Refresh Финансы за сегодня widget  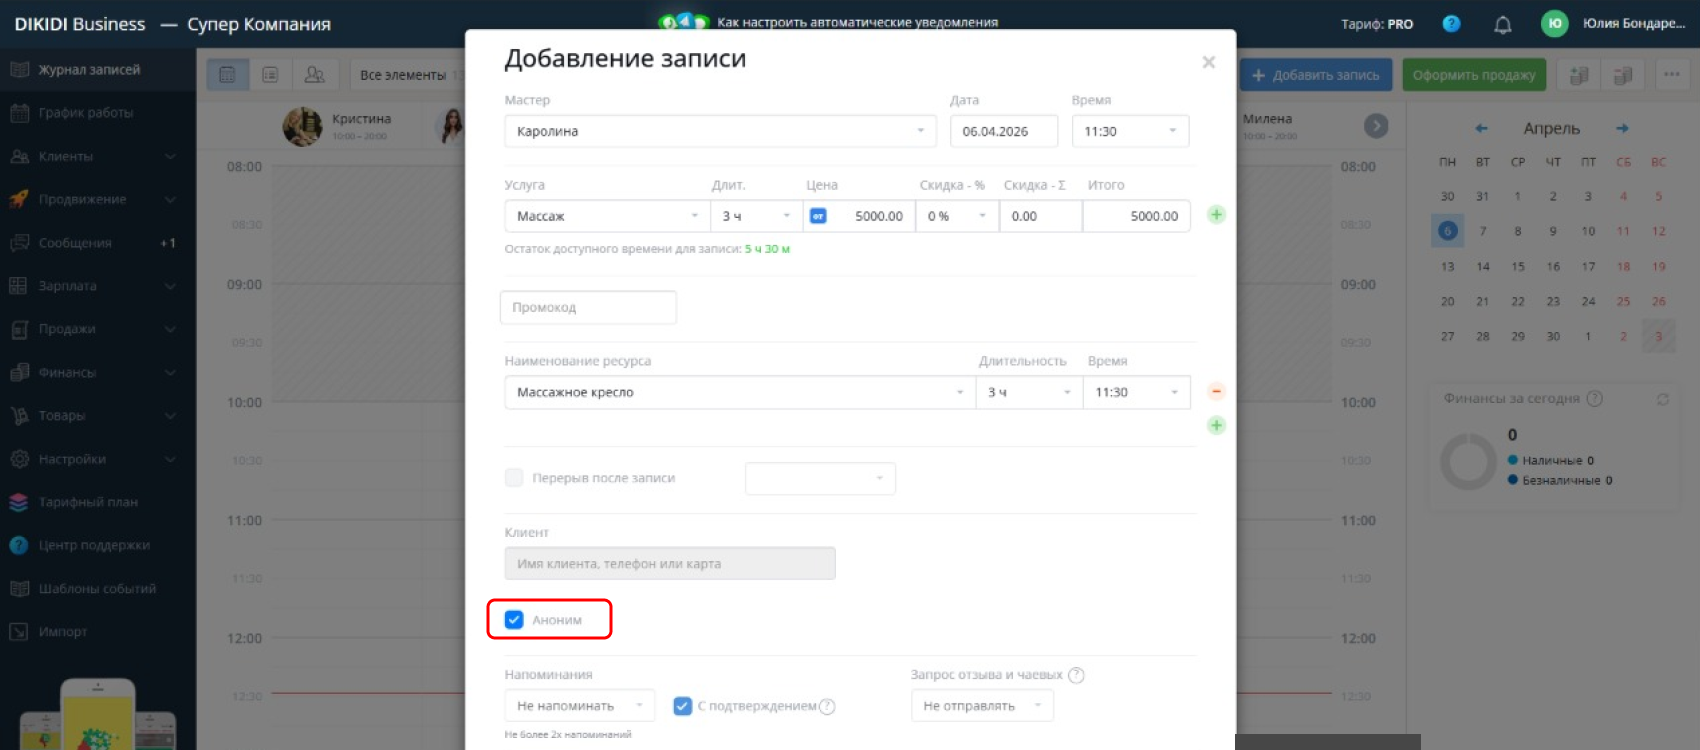(1662, 399)
